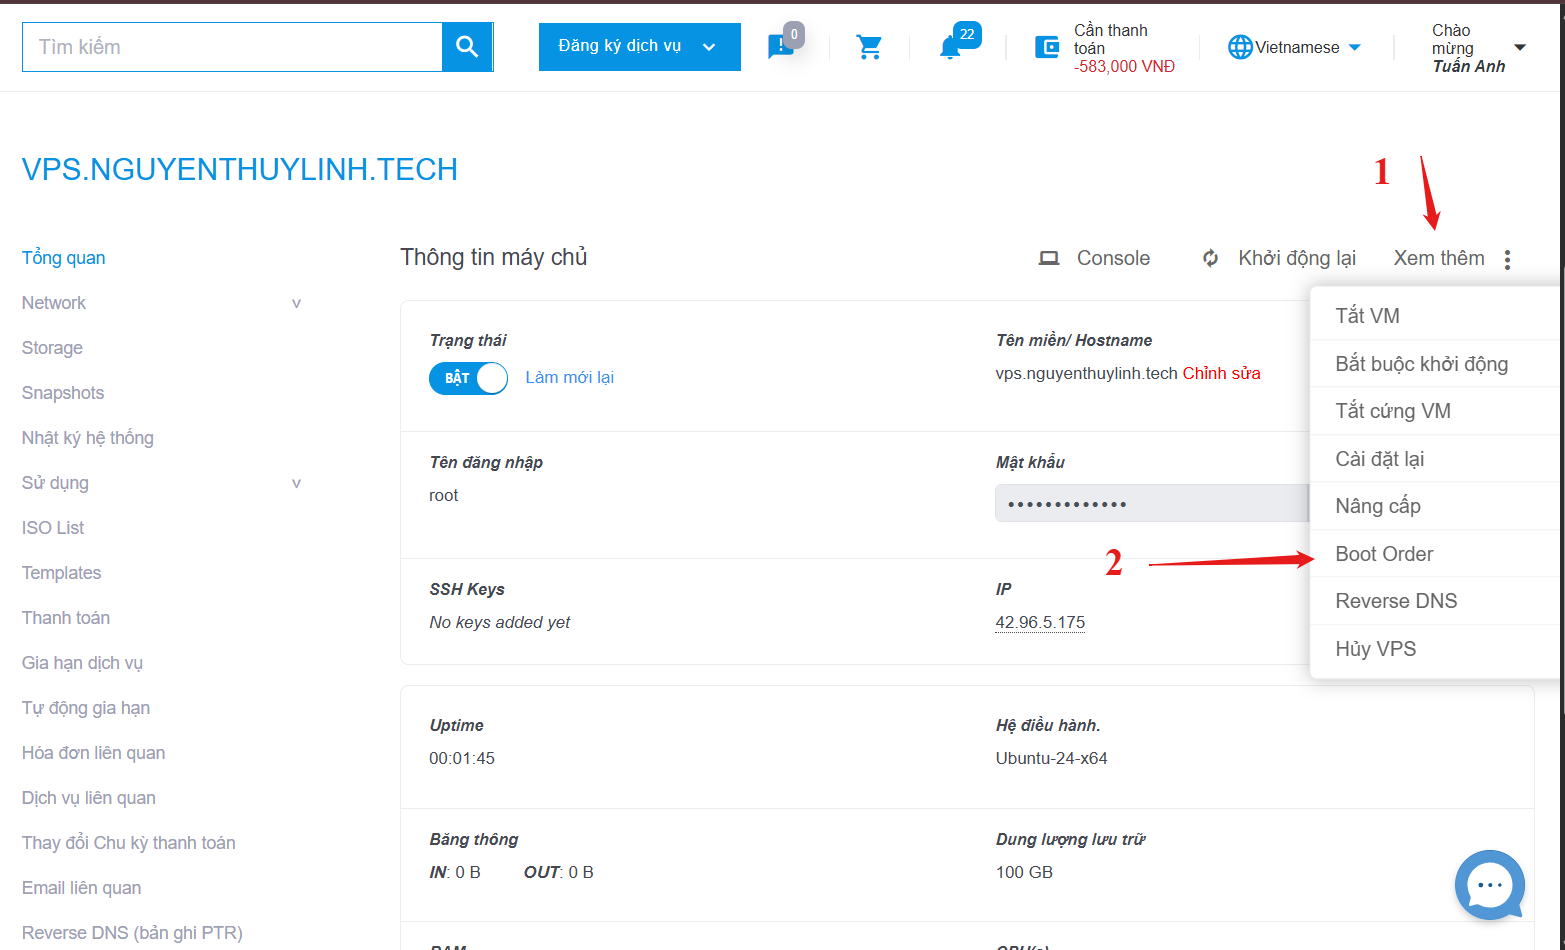The height and width of the screenshot is (950, 1565).
Task: Open Reverse DNS (bản ghi PTR) sidebar item
Action: (x=133, y=933)
